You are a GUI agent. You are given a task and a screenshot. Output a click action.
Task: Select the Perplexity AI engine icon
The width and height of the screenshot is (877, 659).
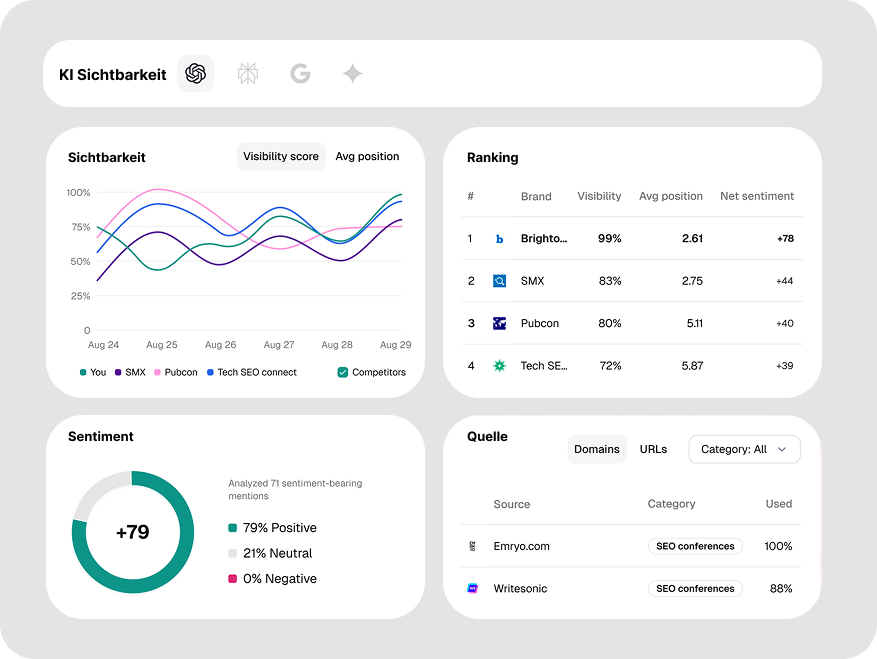[248, 73]
